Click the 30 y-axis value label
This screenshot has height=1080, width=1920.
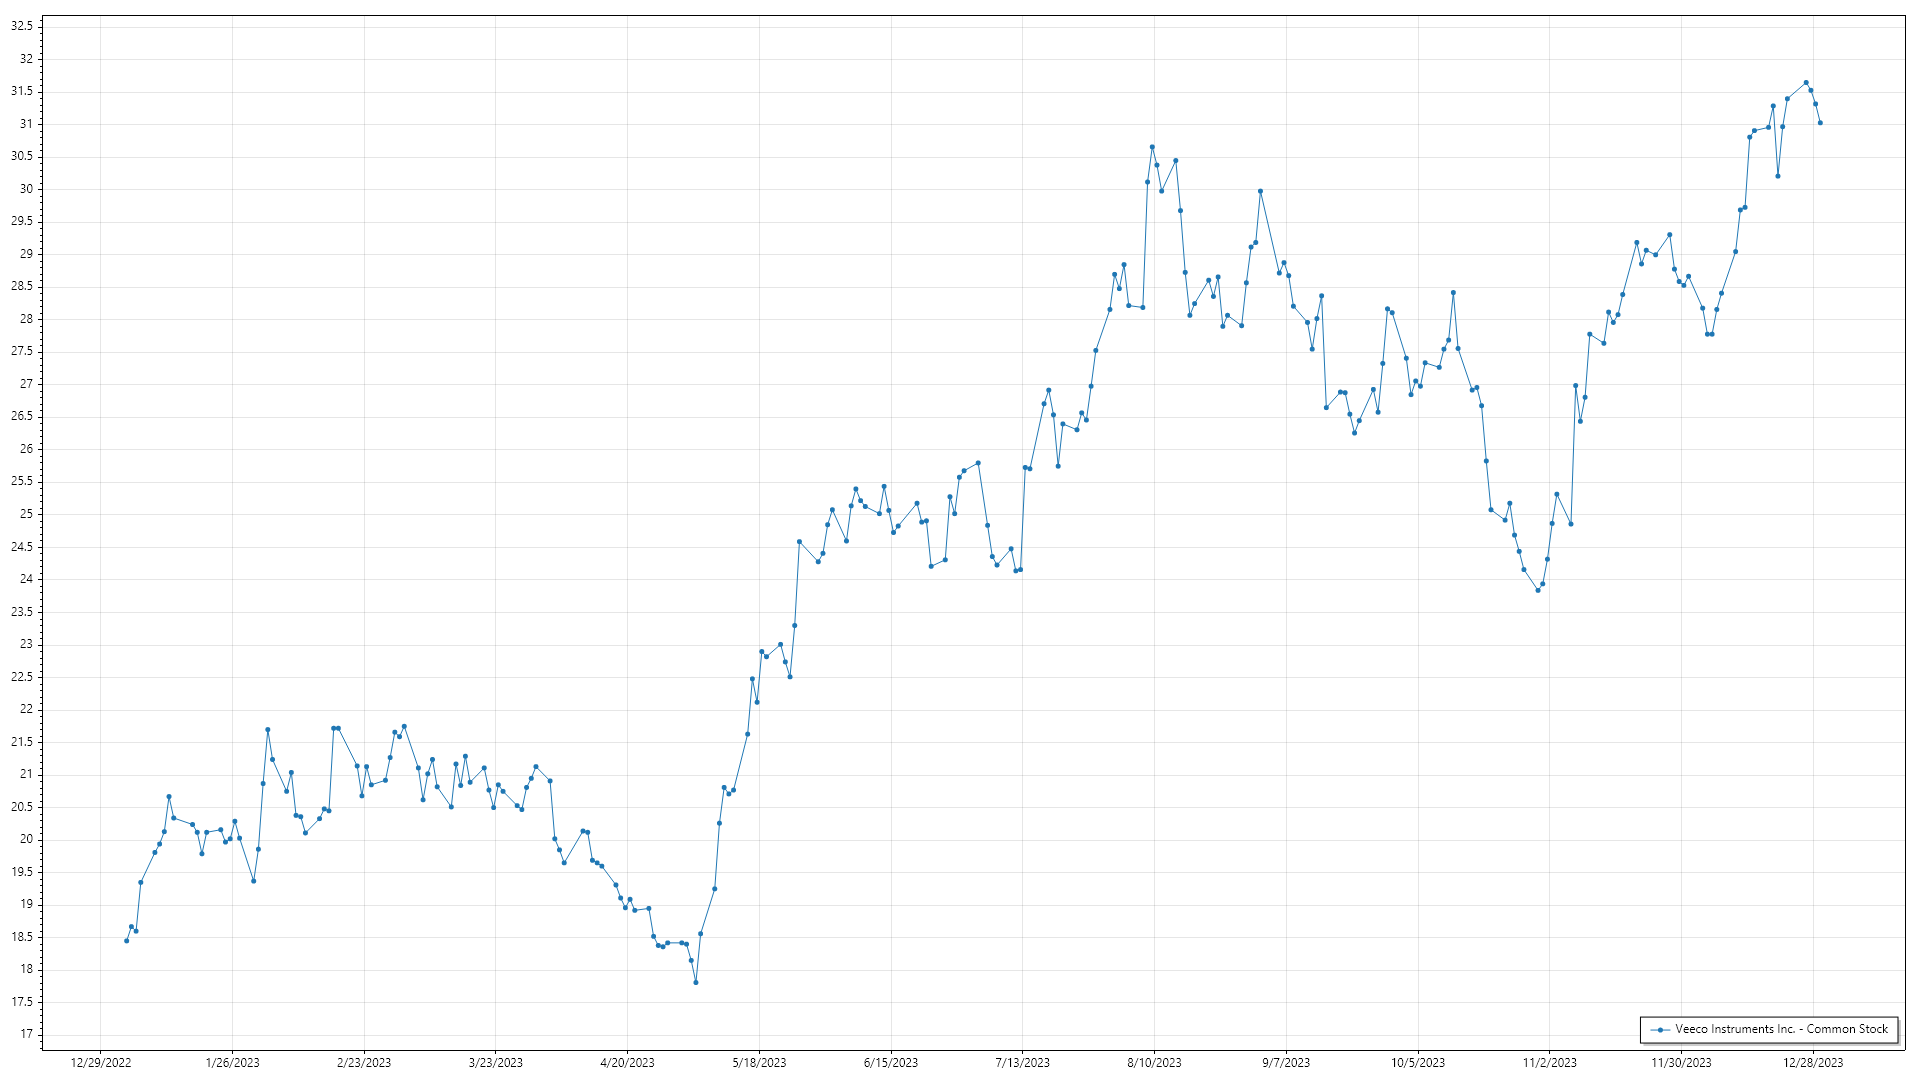(26, 189)
